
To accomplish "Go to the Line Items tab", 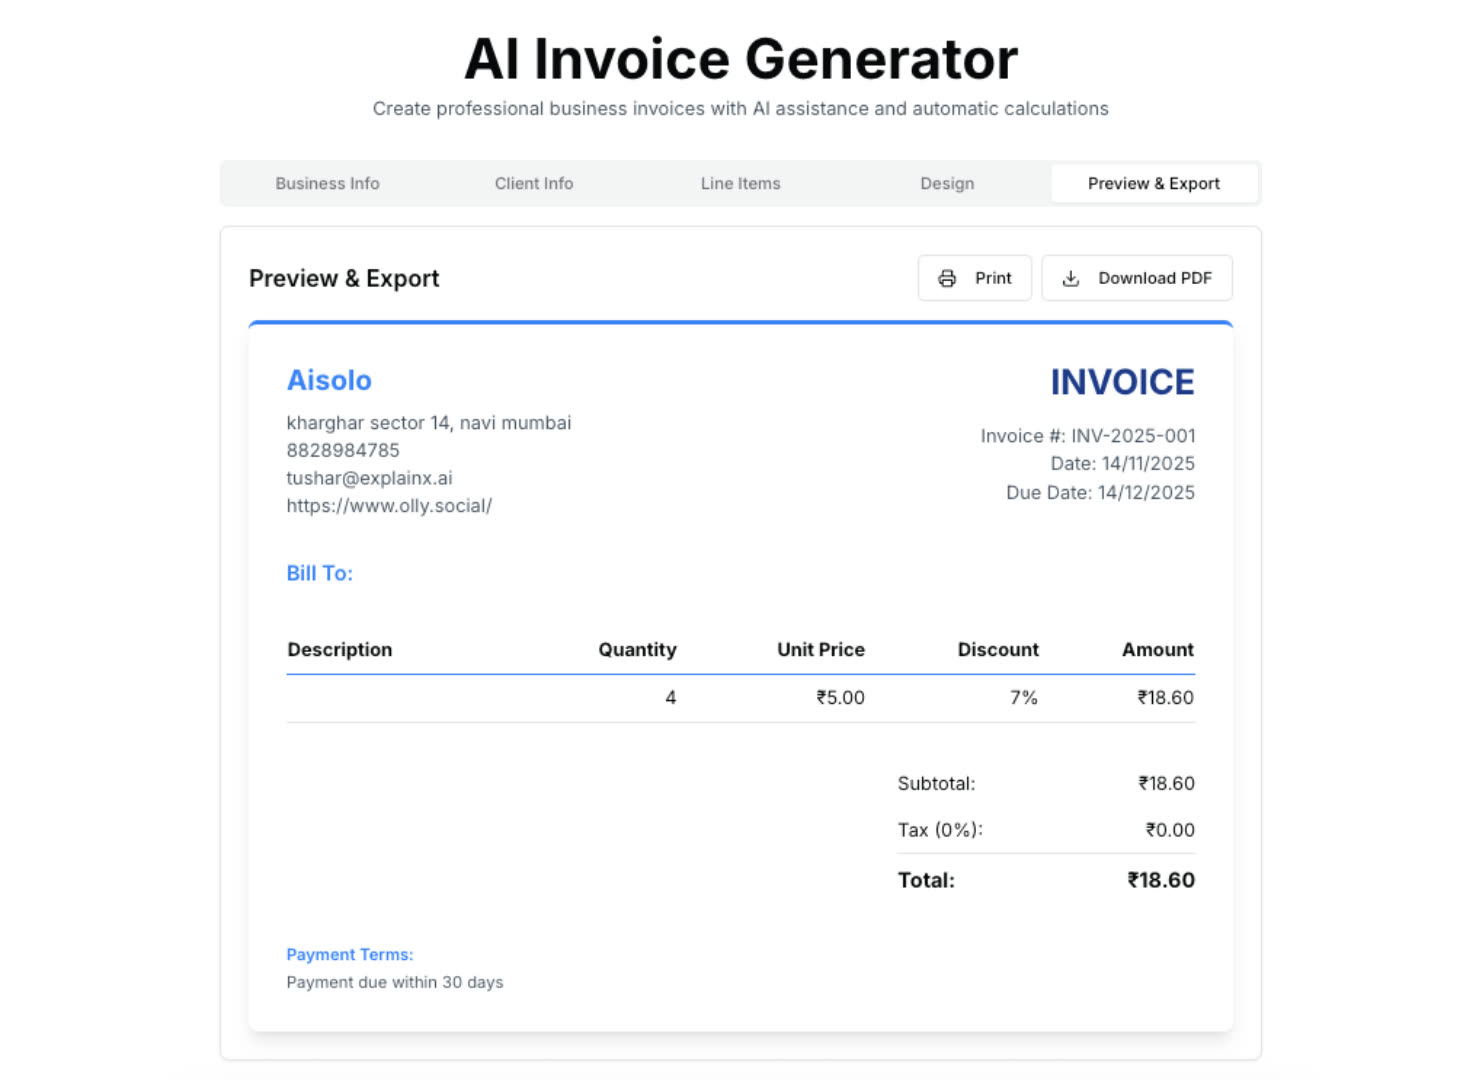I will click(x=740, y=184).
